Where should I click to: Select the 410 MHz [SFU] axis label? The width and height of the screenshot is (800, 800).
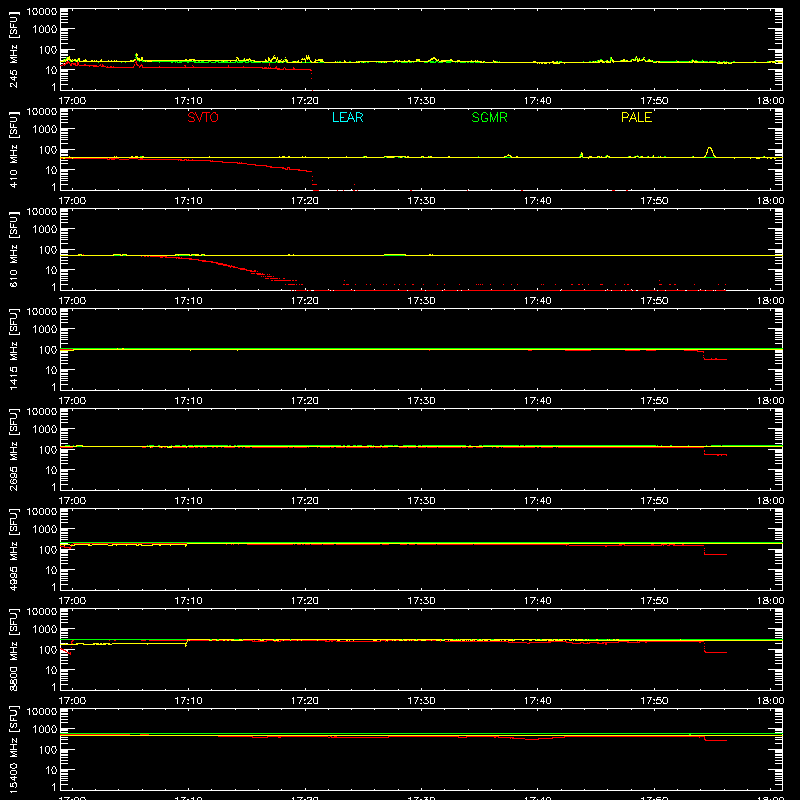point(14,149)
